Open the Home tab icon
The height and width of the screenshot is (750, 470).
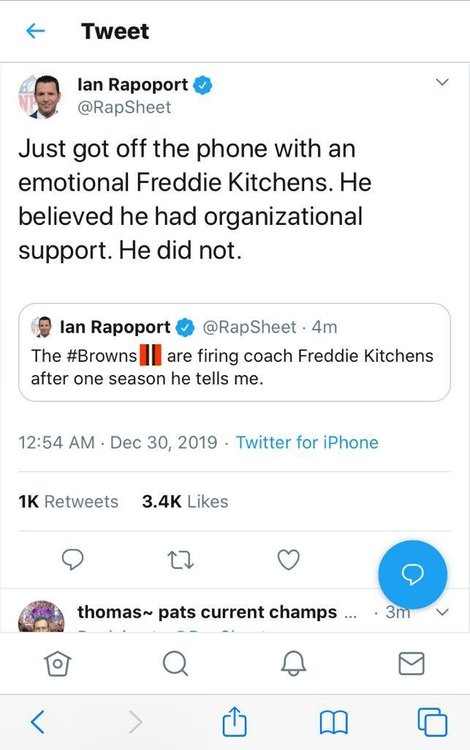(58, 663)
